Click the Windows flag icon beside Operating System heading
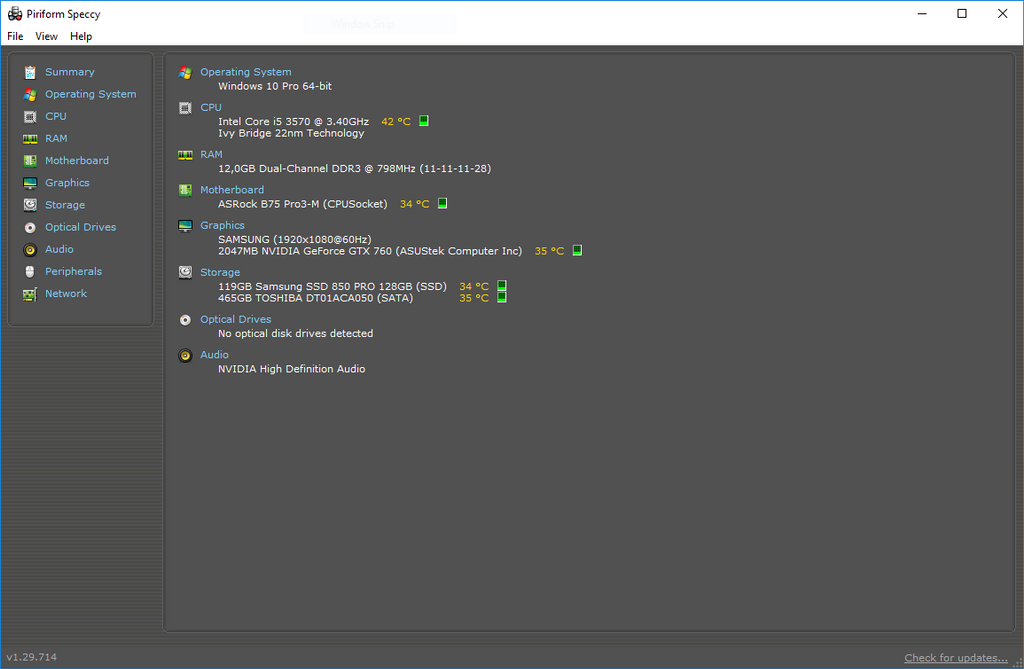 [185, 73]
